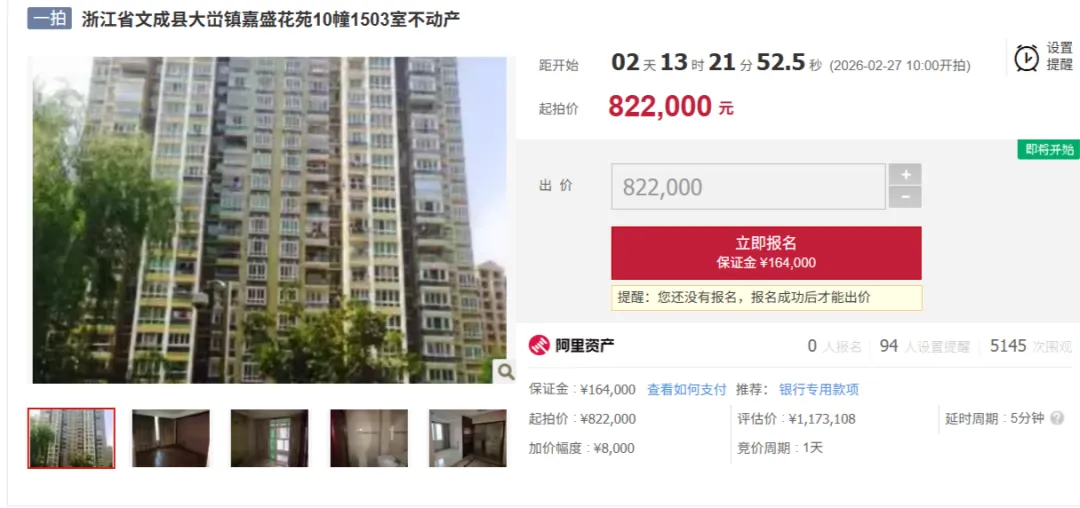Decrease bid with the minus button
Viewport: 1080px width, 508px height.
(x=905, y=197)
